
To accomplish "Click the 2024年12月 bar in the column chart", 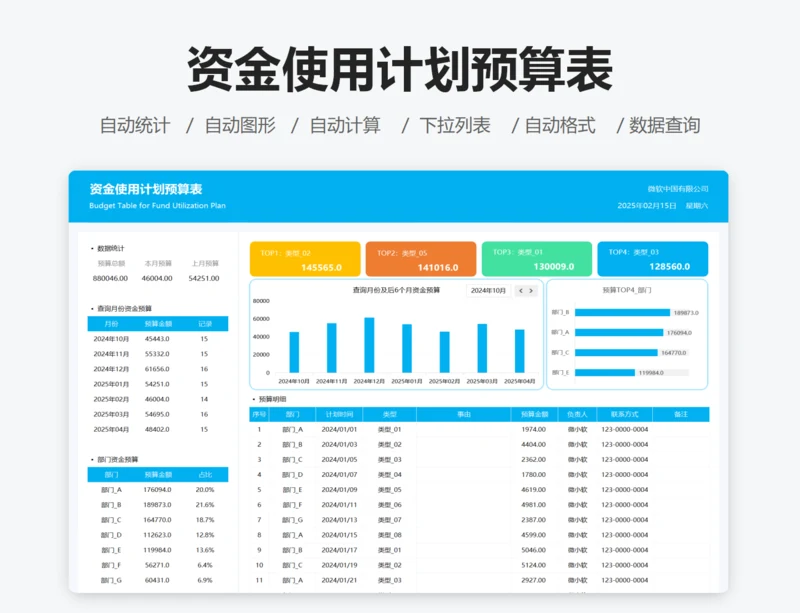I will tap(369, 345).
